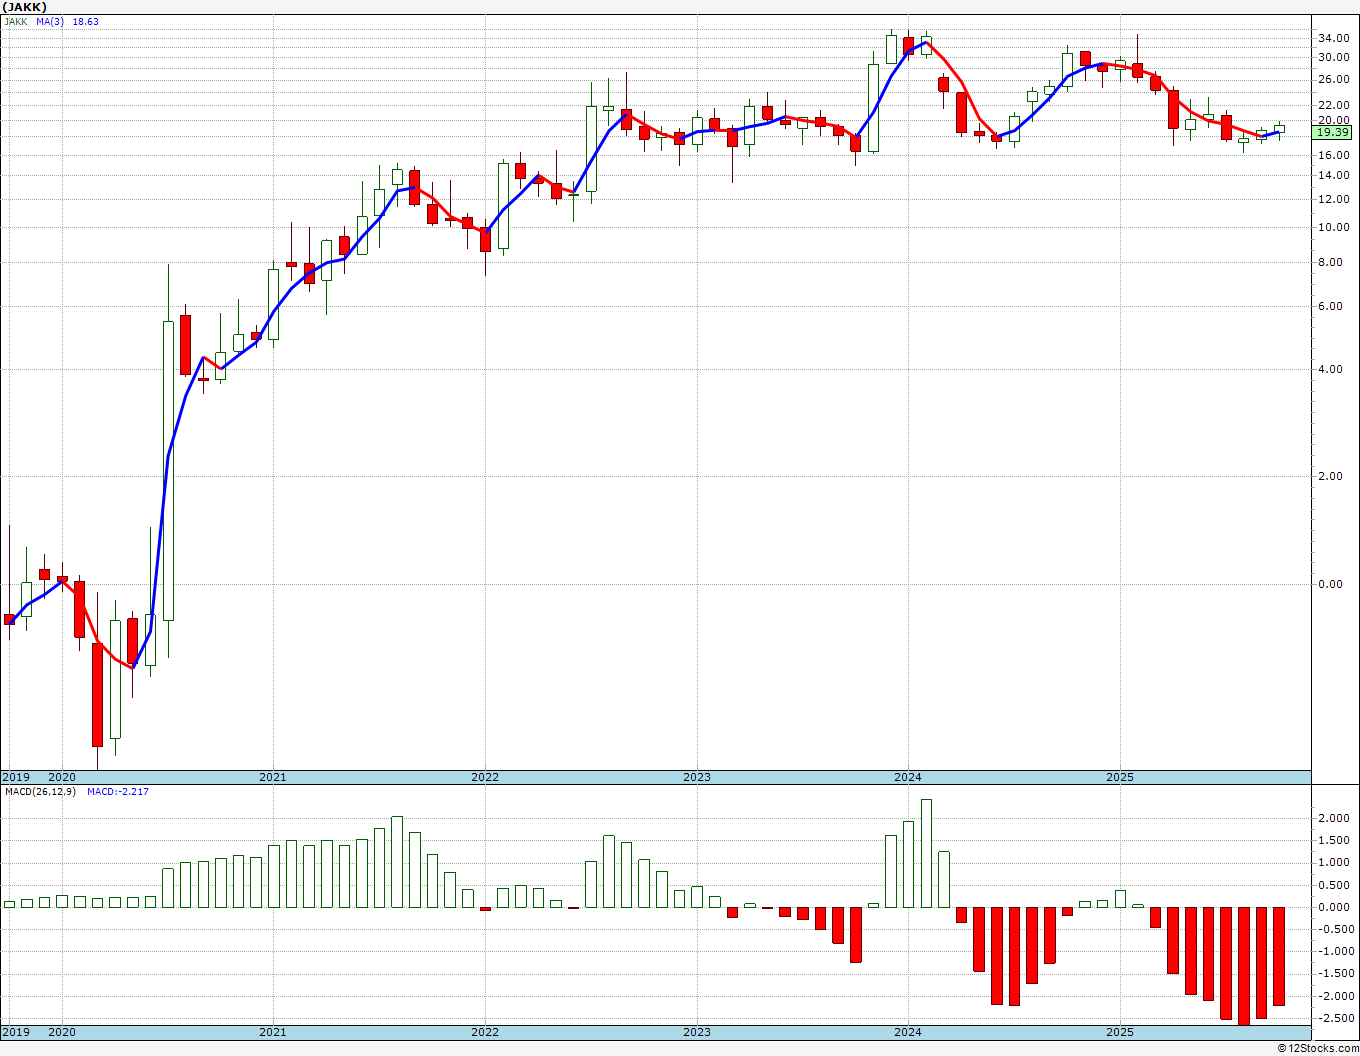
Task: Click the tallest green MACD histogram bar
Action: [x=926, y=853]
